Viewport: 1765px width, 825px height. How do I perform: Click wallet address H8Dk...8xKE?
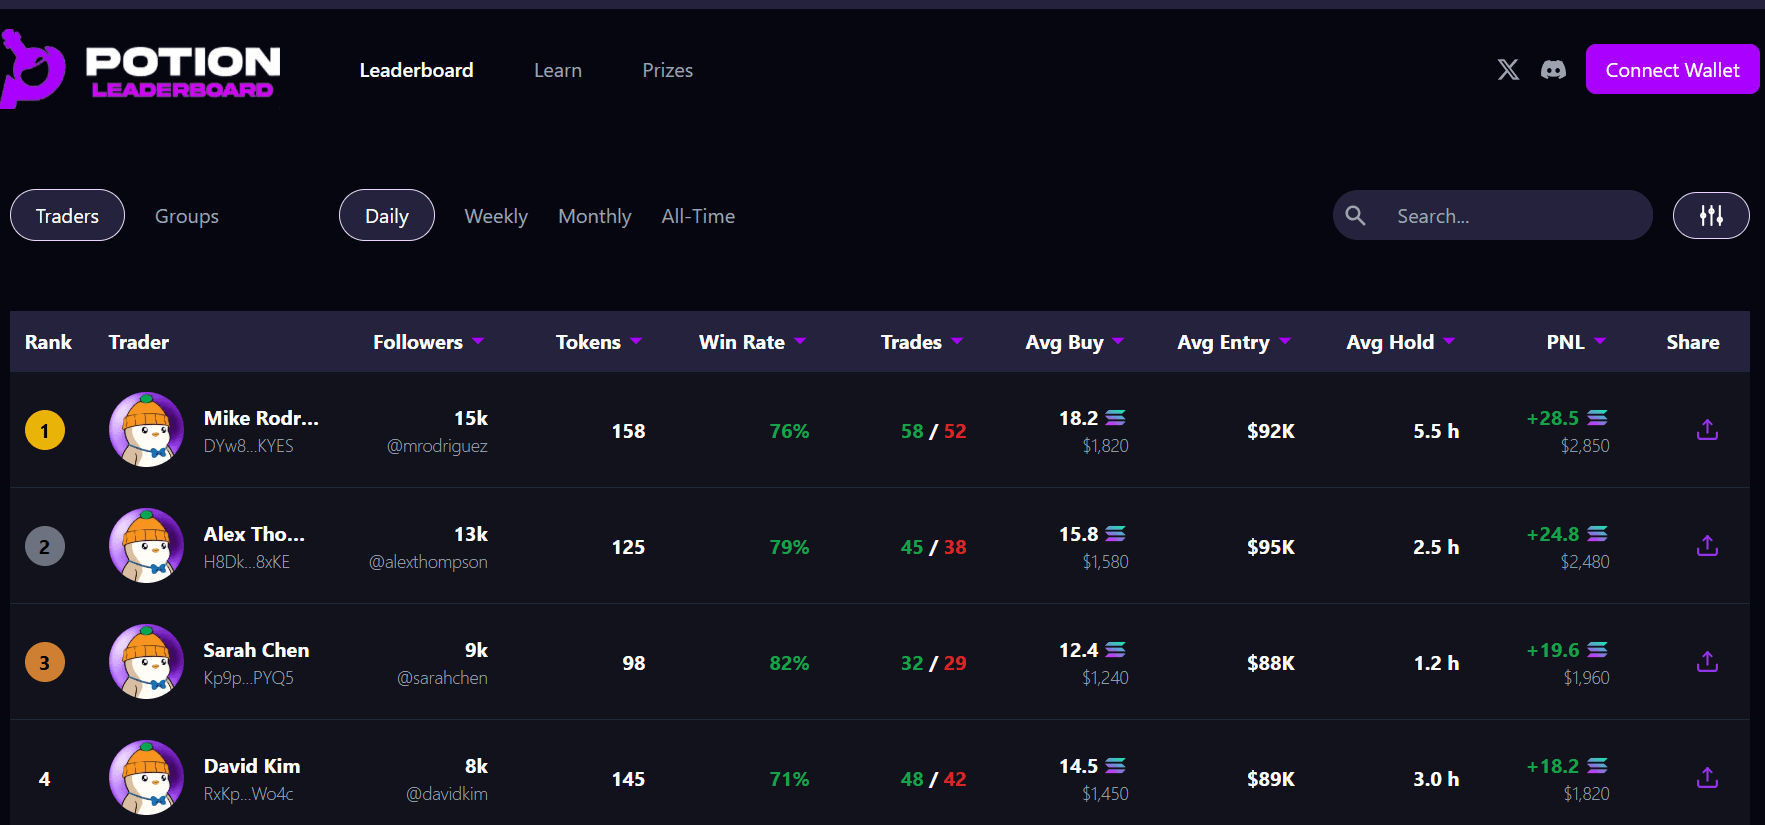[x=247, y=562]
